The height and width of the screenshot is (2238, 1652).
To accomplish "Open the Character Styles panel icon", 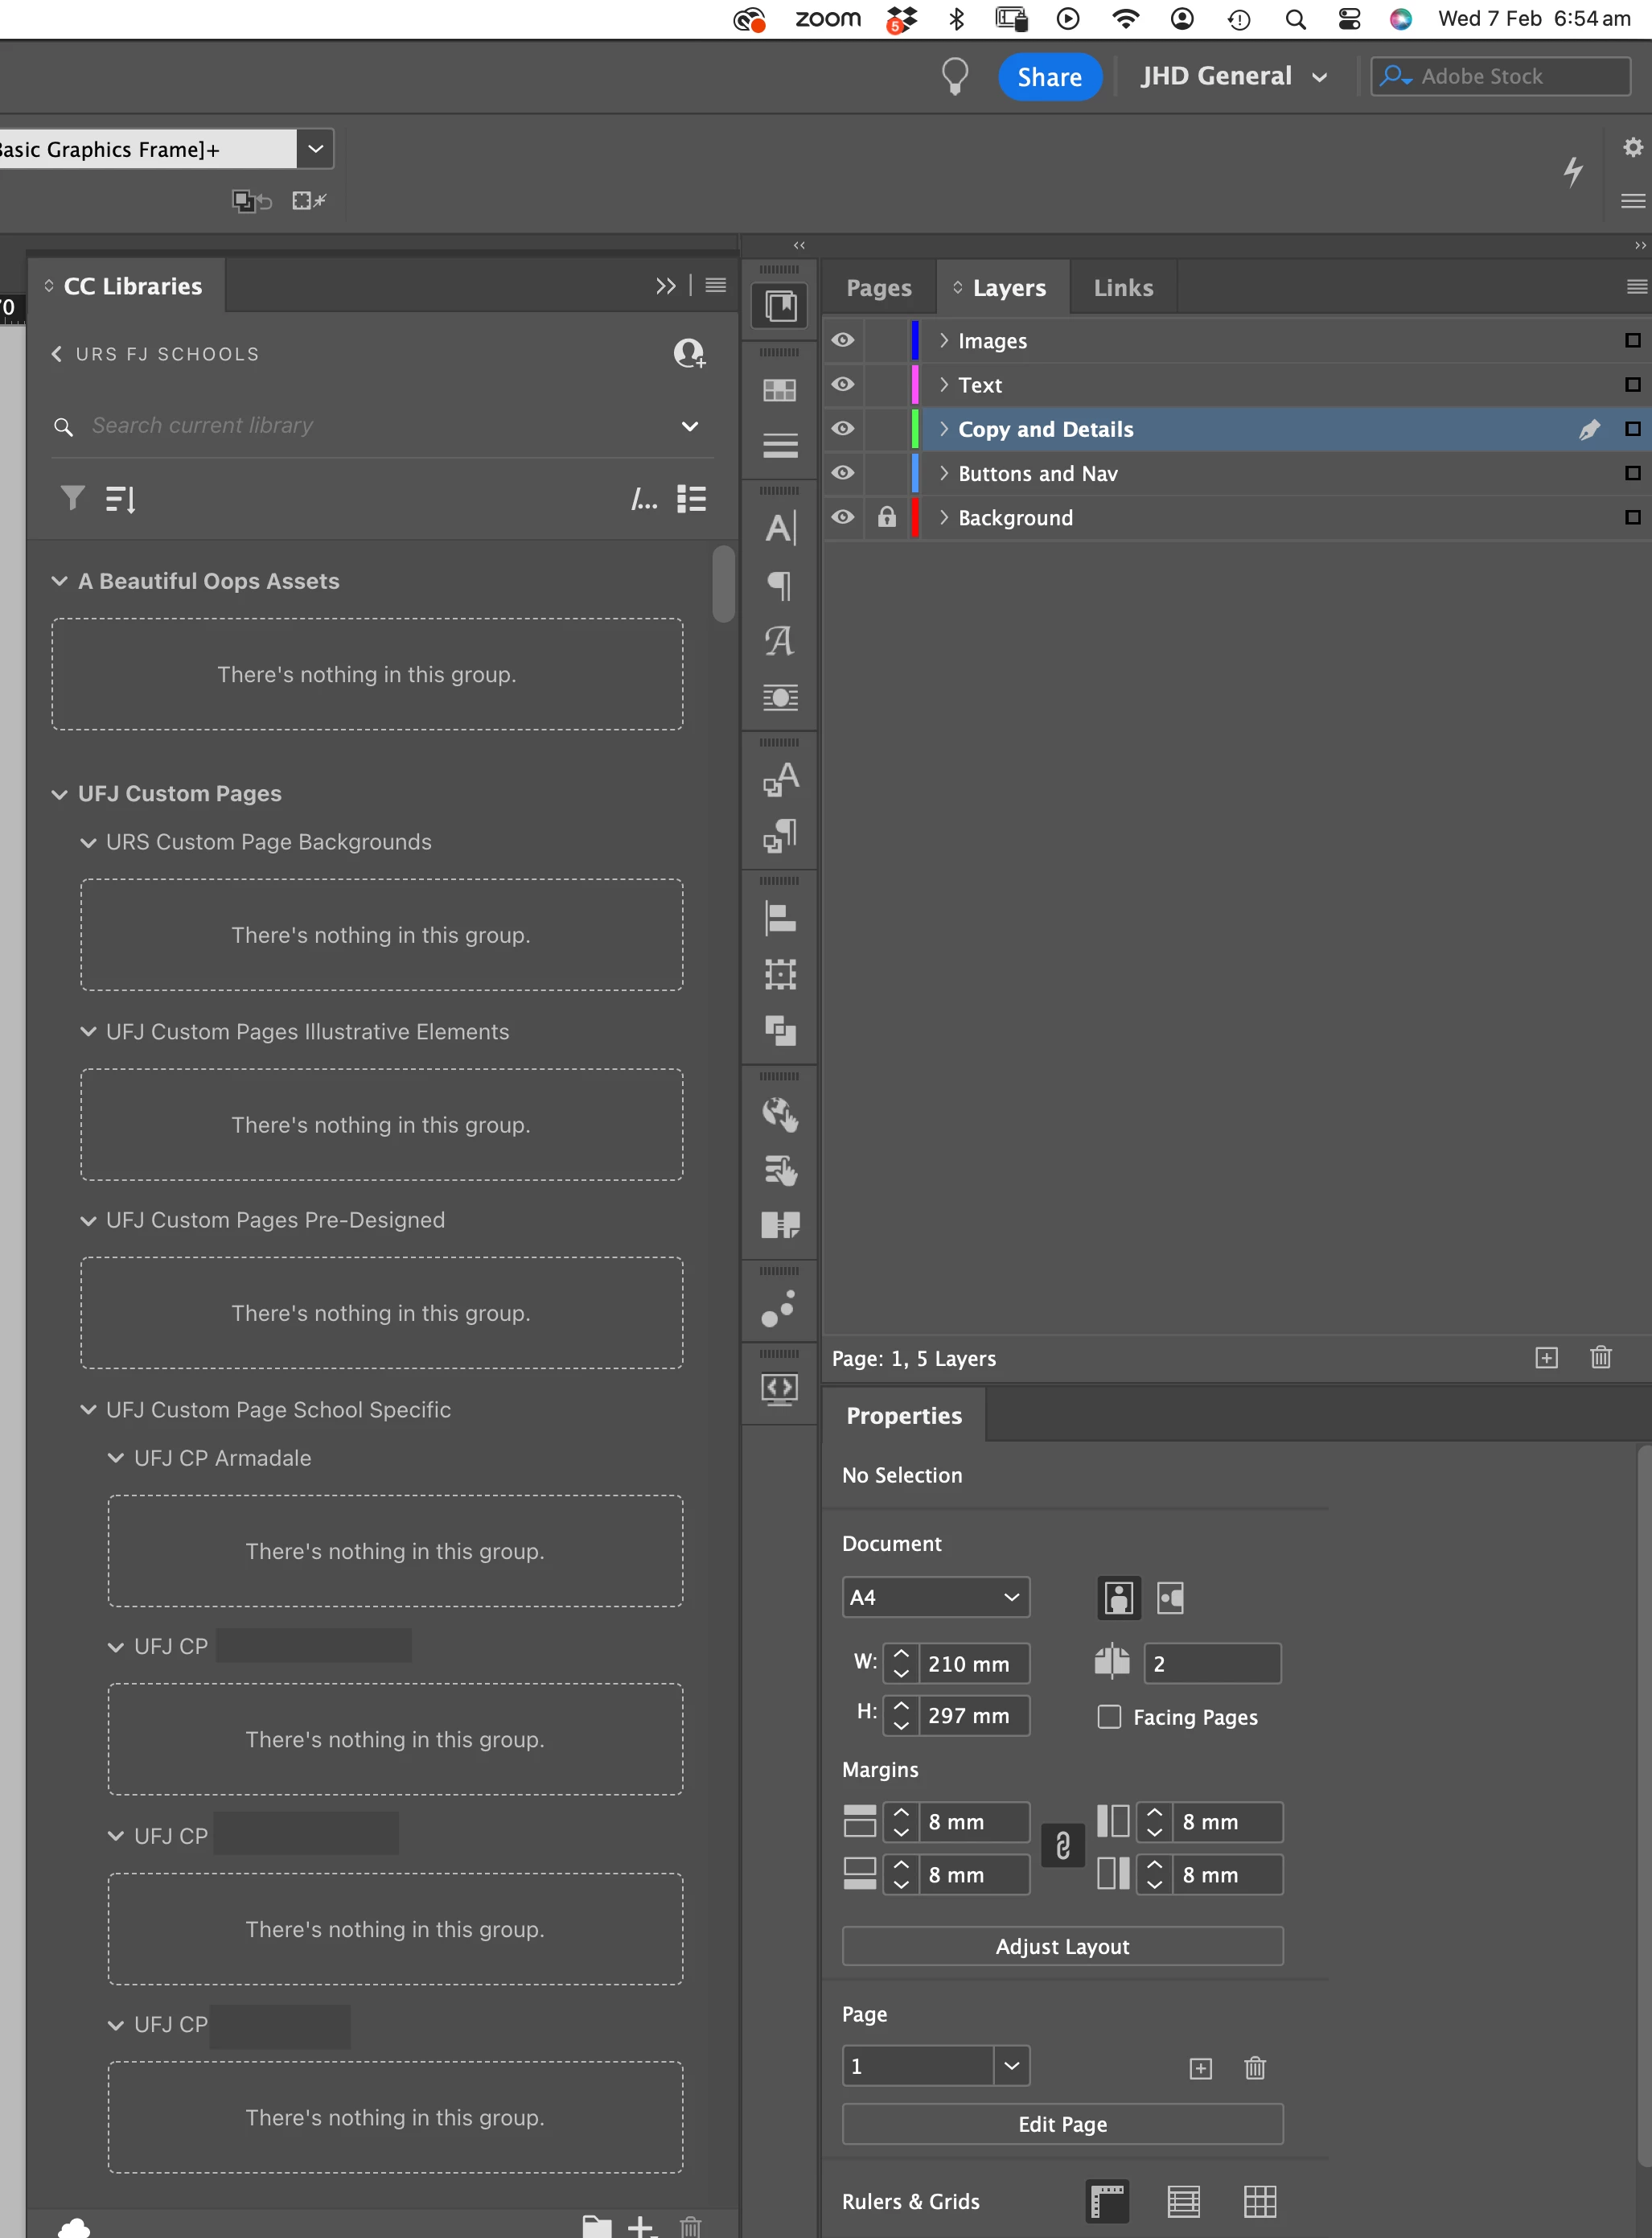I will (x=780, y=779).
